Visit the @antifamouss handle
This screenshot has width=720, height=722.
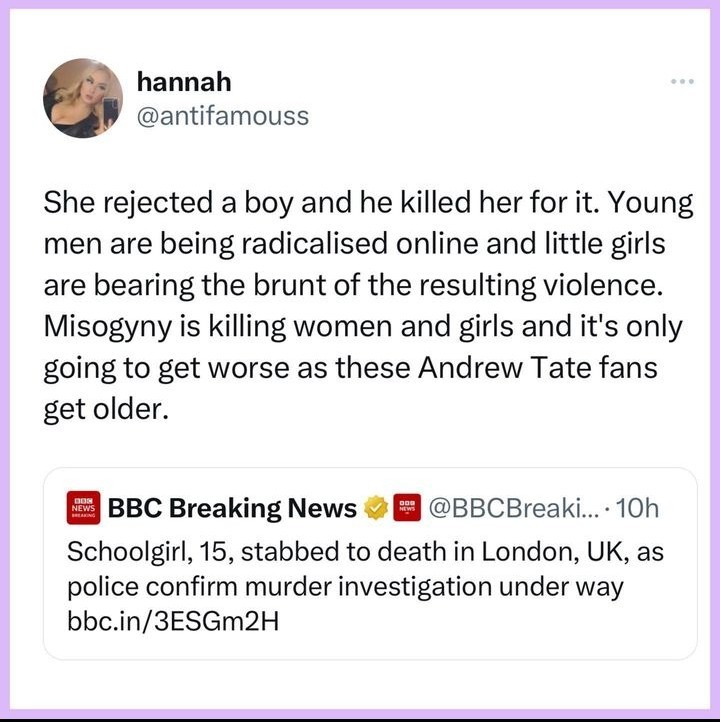tap(223, 116)
